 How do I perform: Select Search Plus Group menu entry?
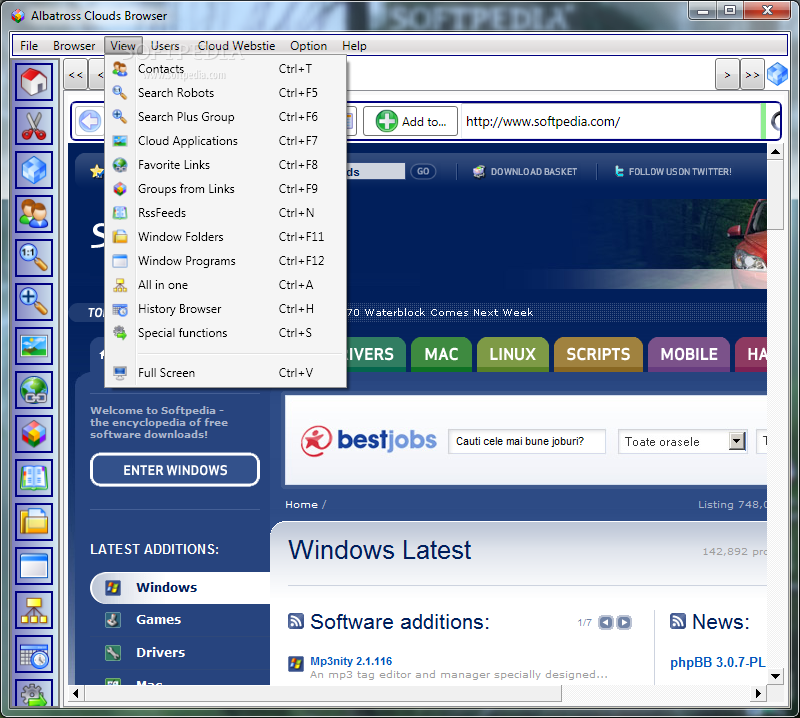(226, 117)
